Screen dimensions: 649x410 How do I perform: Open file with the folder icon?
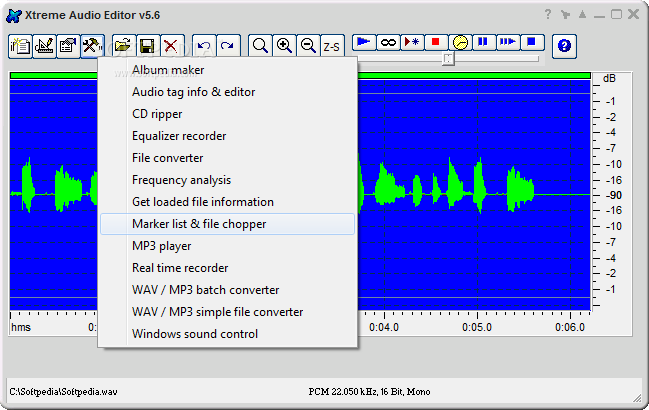[x=123, y=46]
